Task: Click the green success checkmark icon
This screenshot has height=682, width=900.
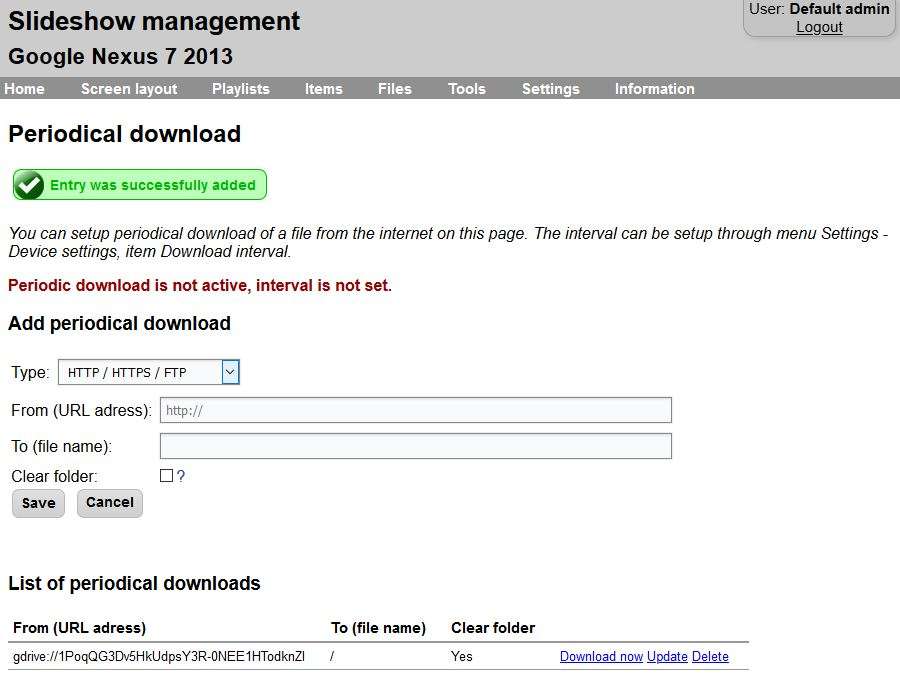Action: pyautogui.click(x=29, y=185)
